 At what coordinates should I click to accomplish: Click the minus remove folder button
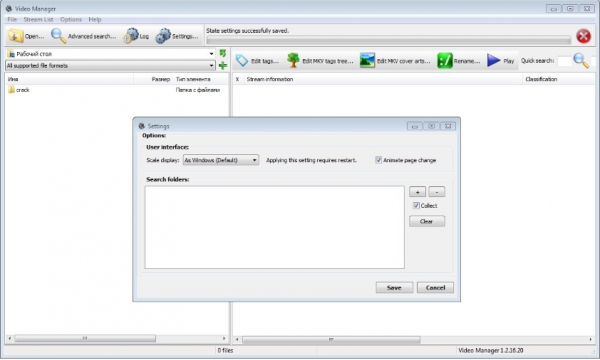(437, 192)
